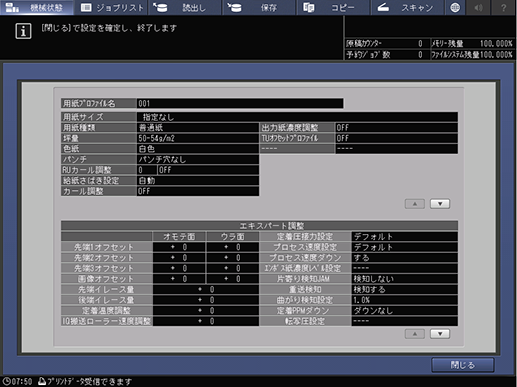This screenshot has height=387, width=517.
Task: Click the printer status icon in bottom bar
Action: coord(42,381)
